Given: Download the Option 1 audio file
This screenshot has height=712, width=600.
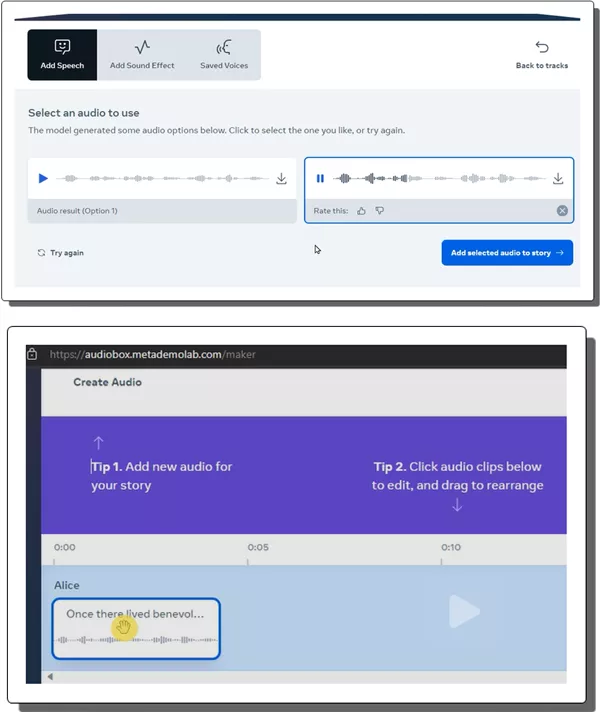Looking at the screenshot, I should tap(282, 178).
